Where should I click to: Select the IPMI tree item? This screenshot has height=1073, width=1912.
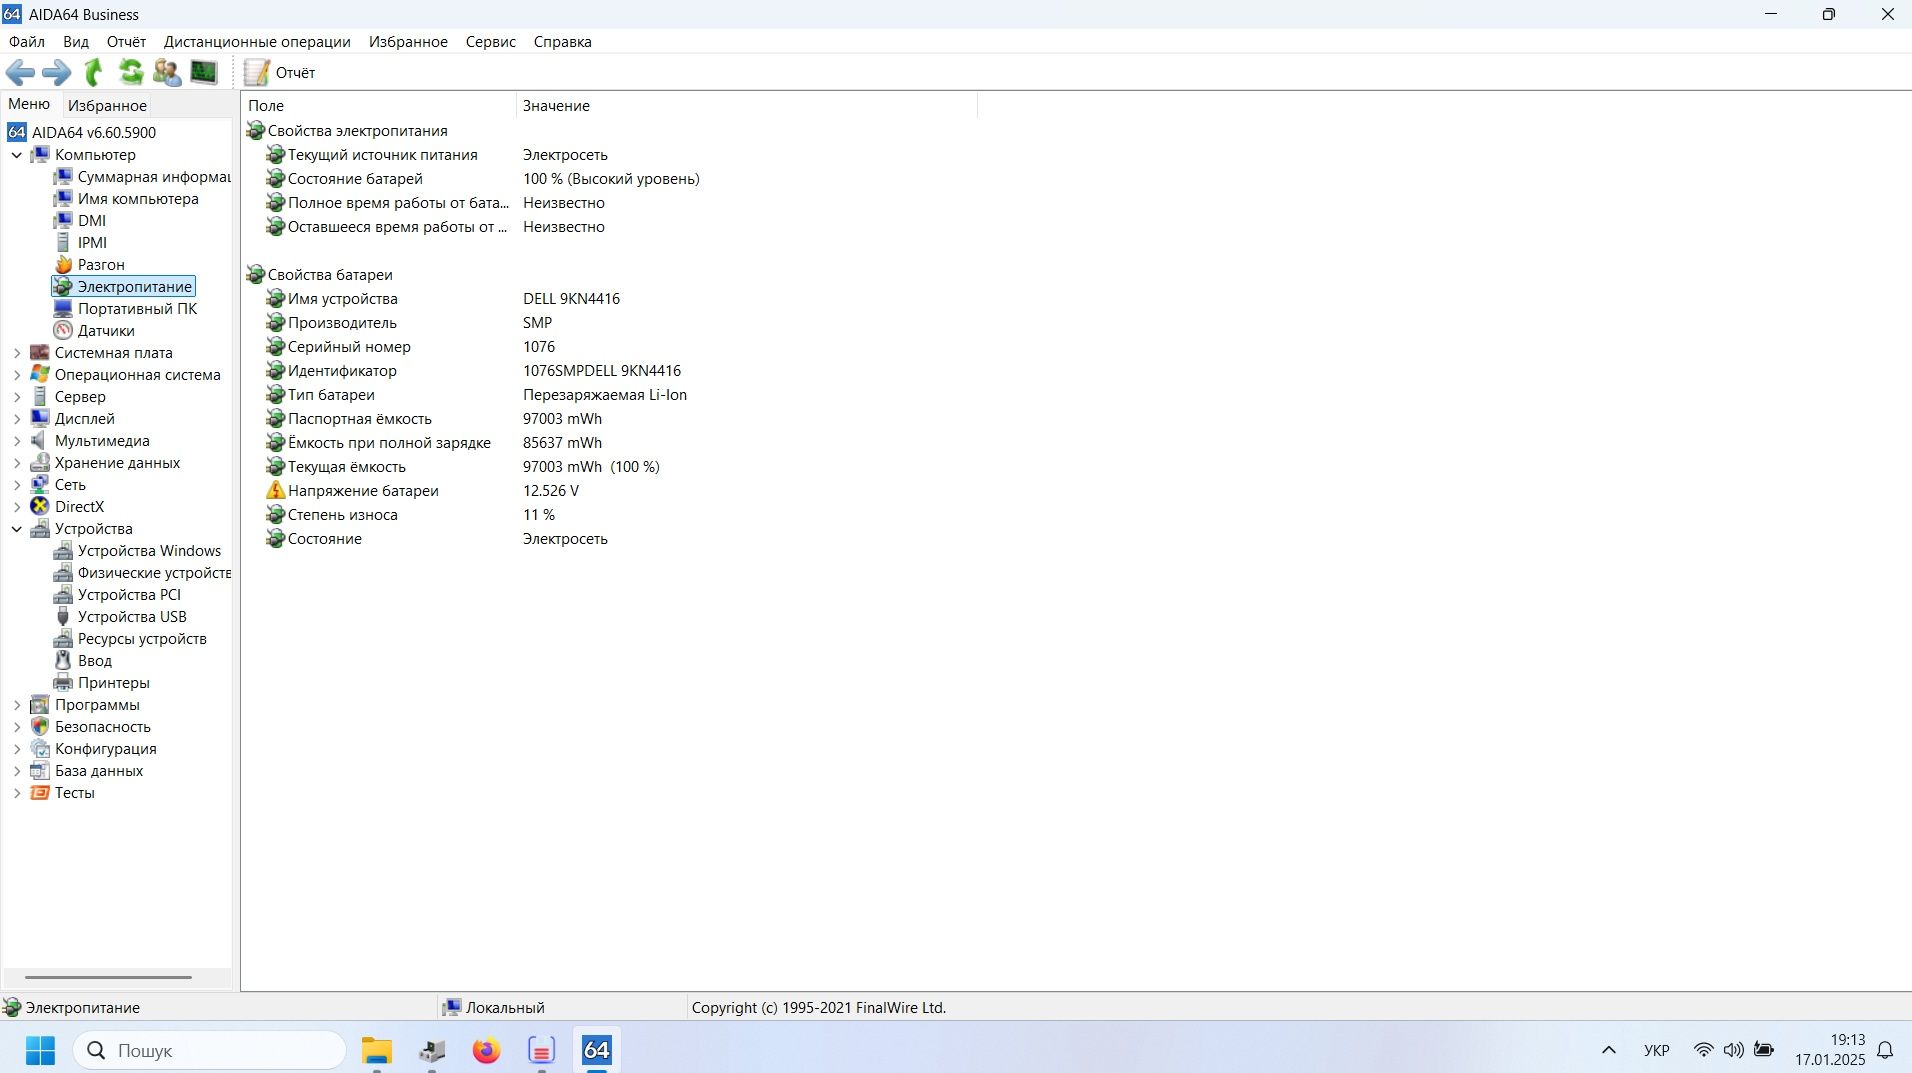(x=92, y=243)
